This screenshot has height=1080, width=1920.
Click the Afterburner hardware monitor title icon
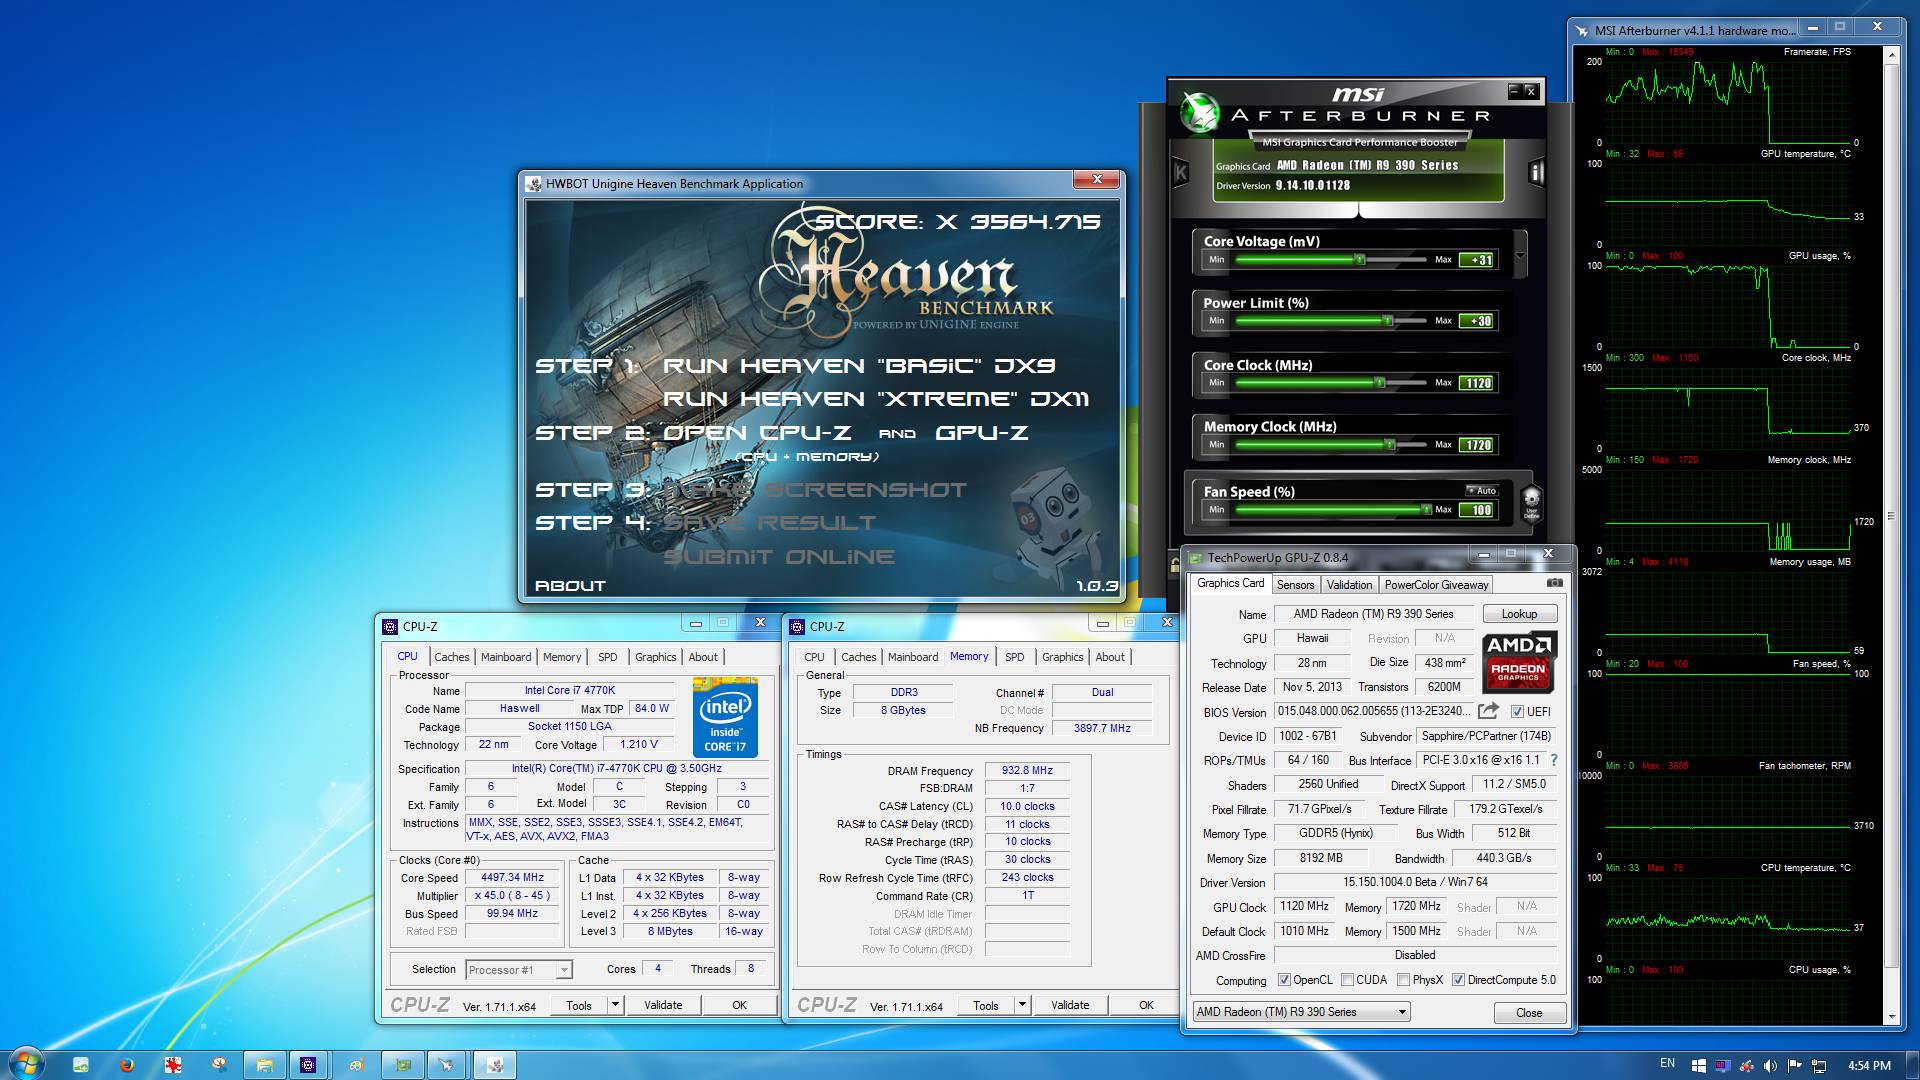[x=1582, y=30]
